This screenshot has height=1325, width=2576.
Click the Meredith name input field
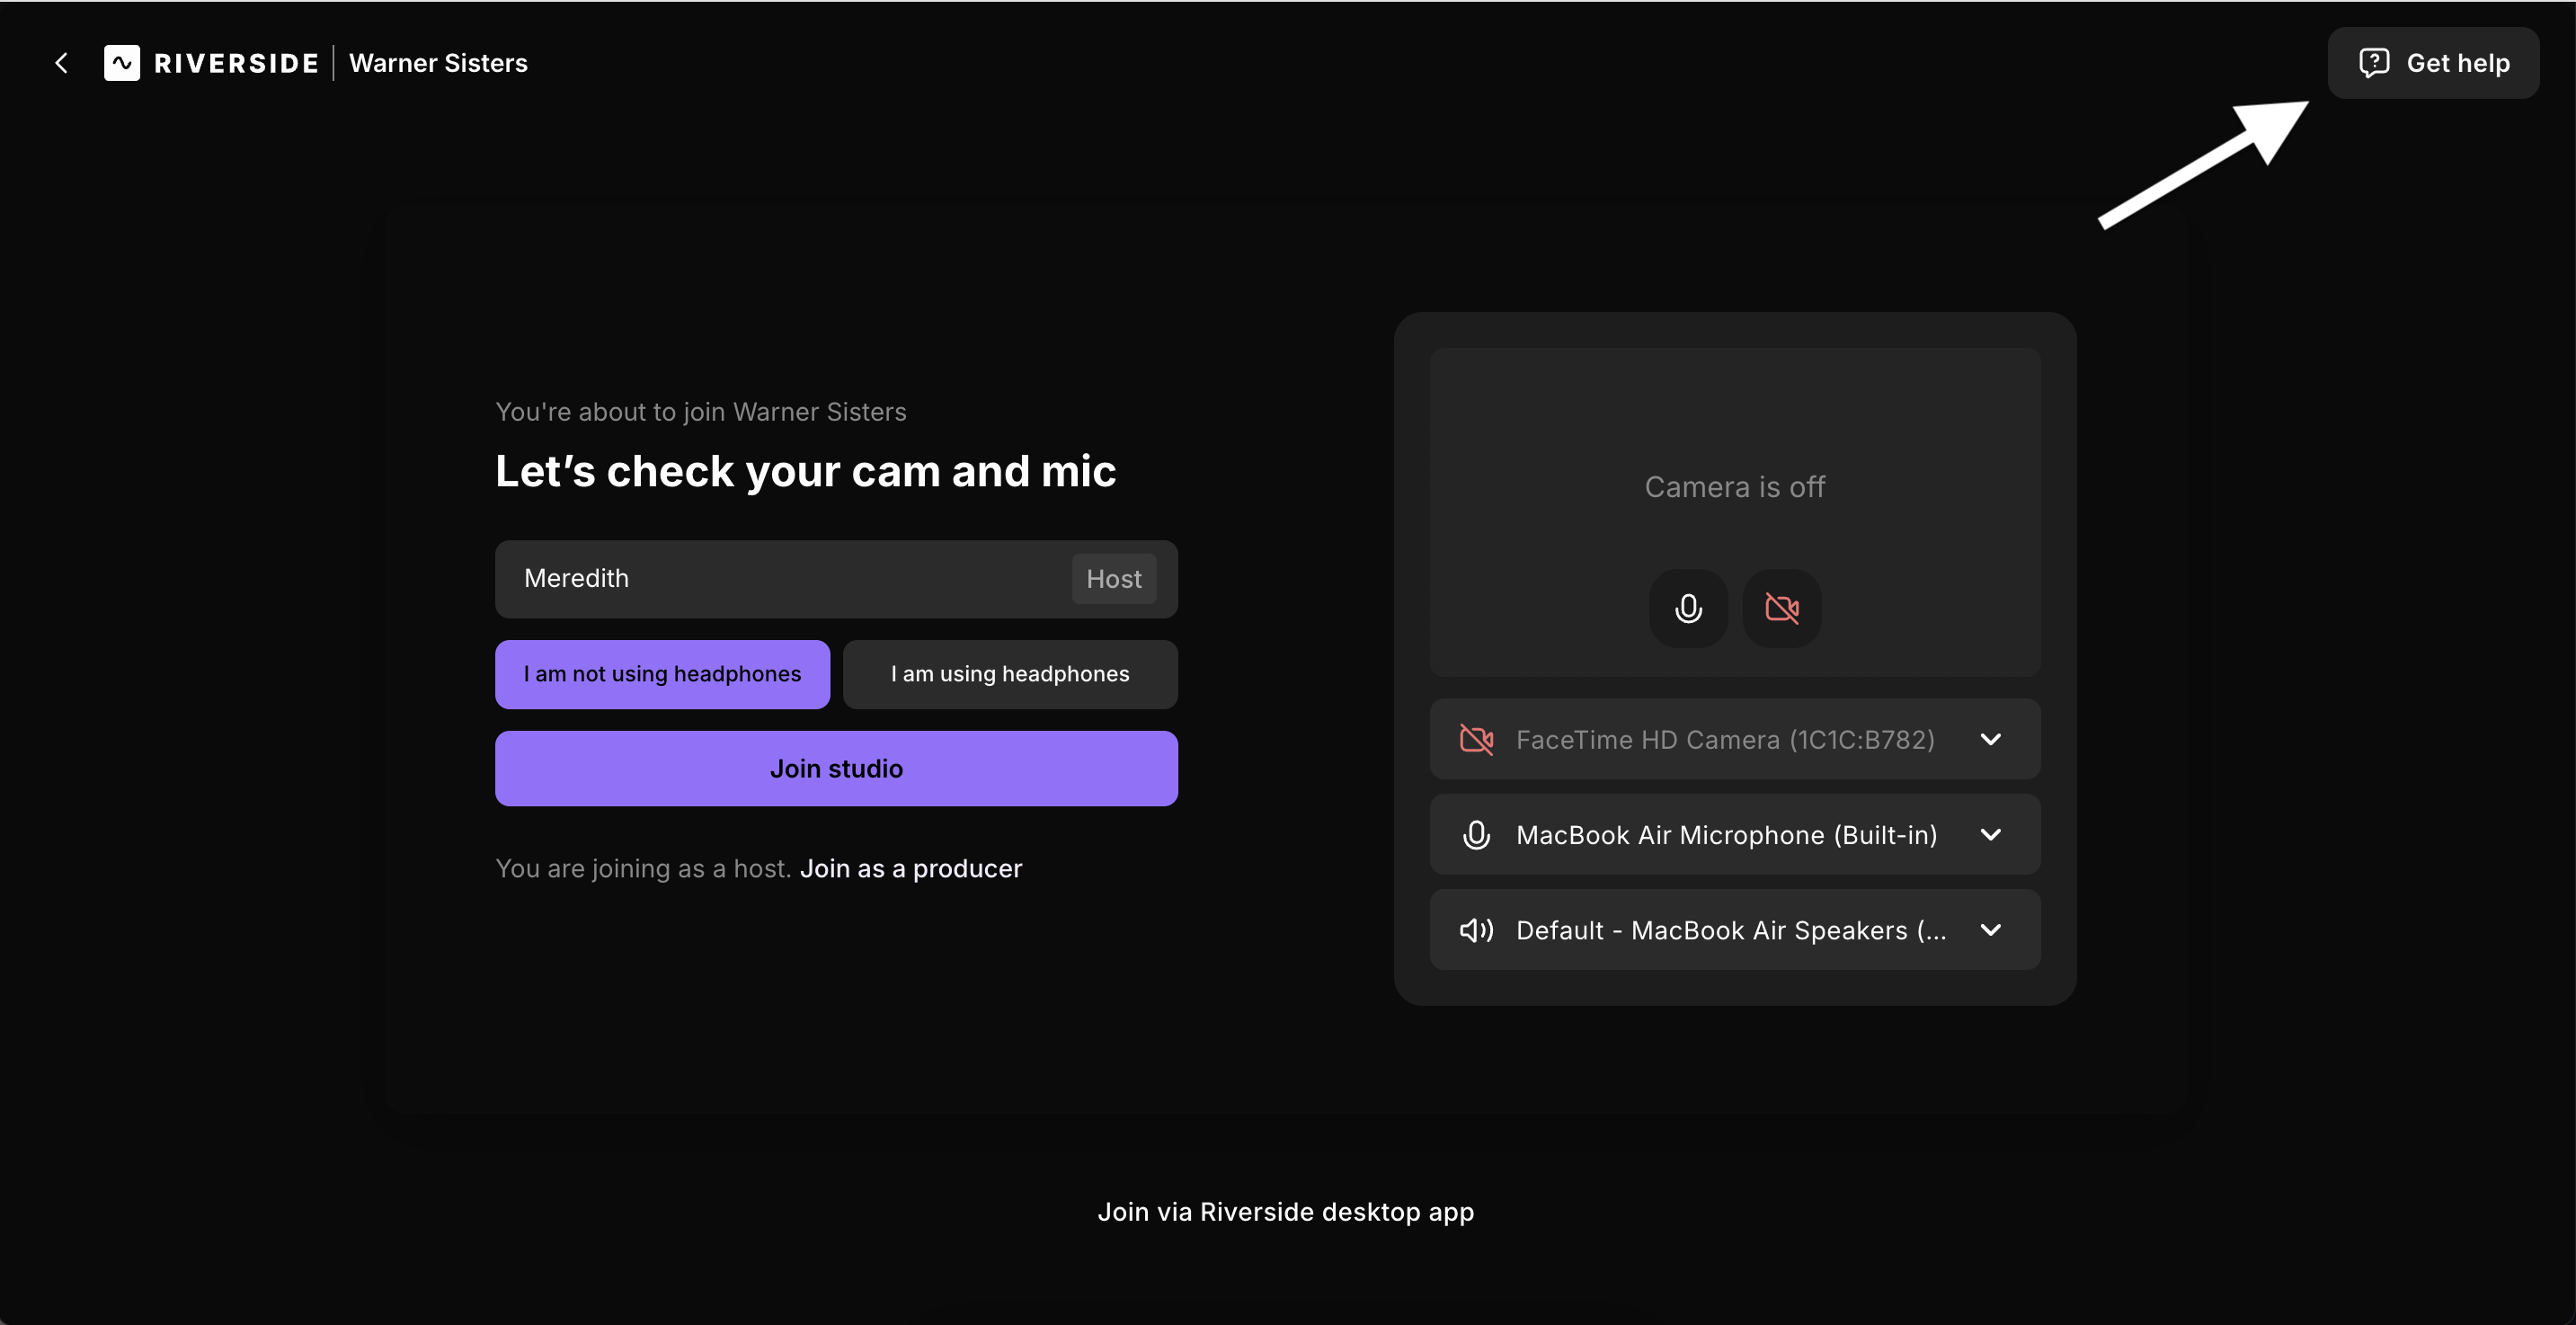780,579
